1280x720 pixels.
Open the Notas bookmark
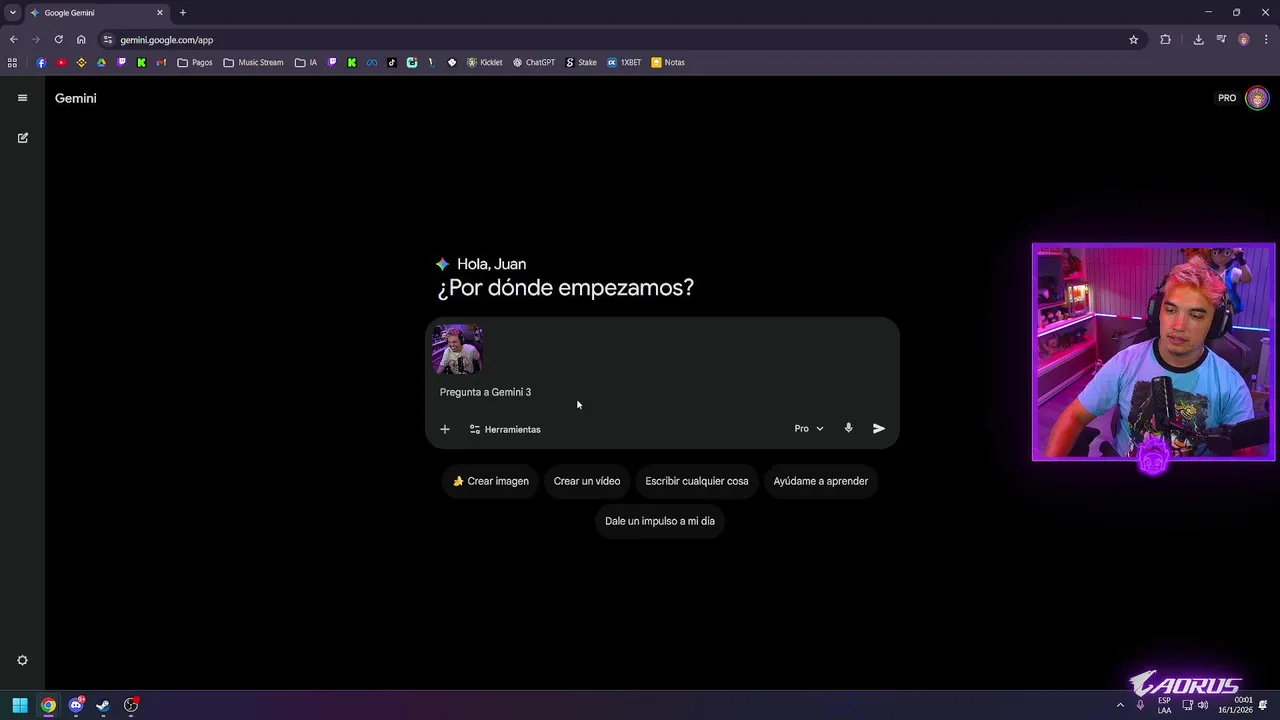click(668, 62)
